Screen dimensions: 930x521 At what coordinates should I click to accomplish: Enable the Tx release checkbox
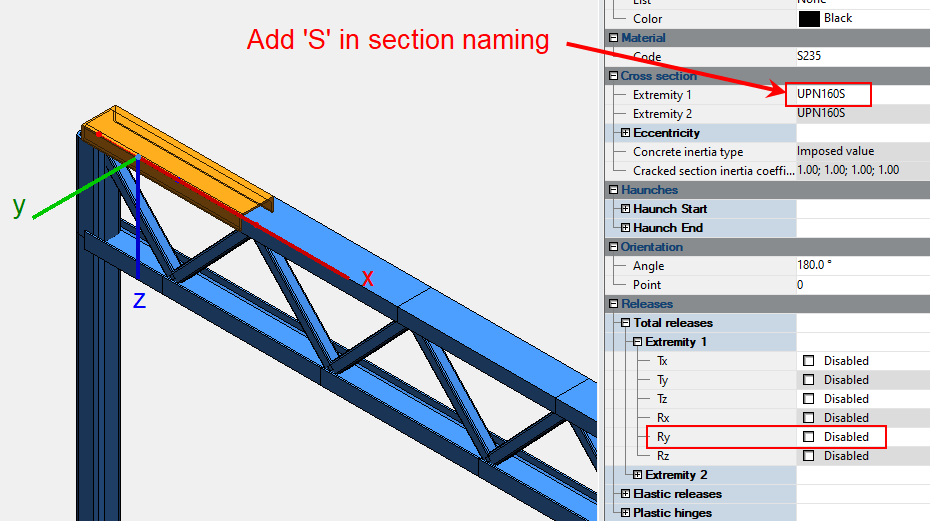coord(809,361)
